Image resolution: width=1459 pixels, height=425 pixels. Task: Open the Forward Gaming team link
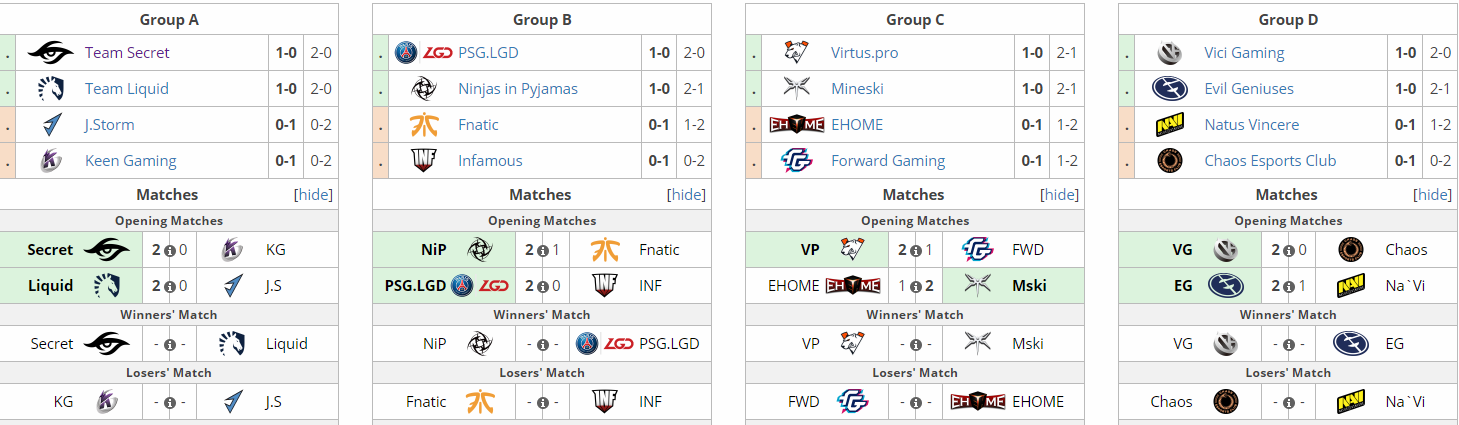pyautogui.click(x=888, y=161)
